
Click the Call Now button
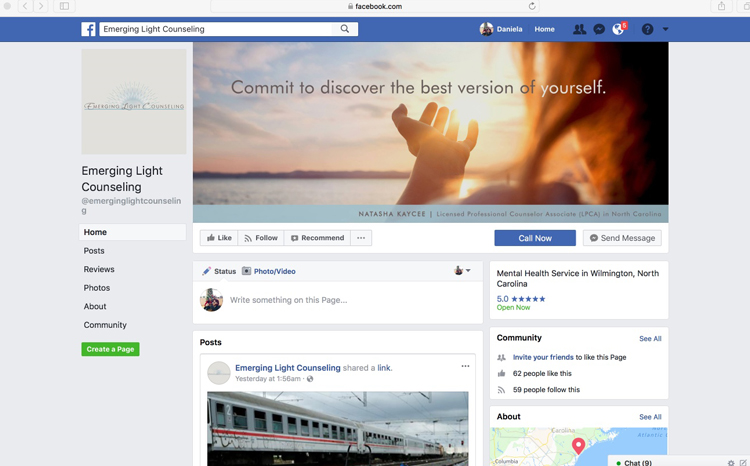(535, 238)
